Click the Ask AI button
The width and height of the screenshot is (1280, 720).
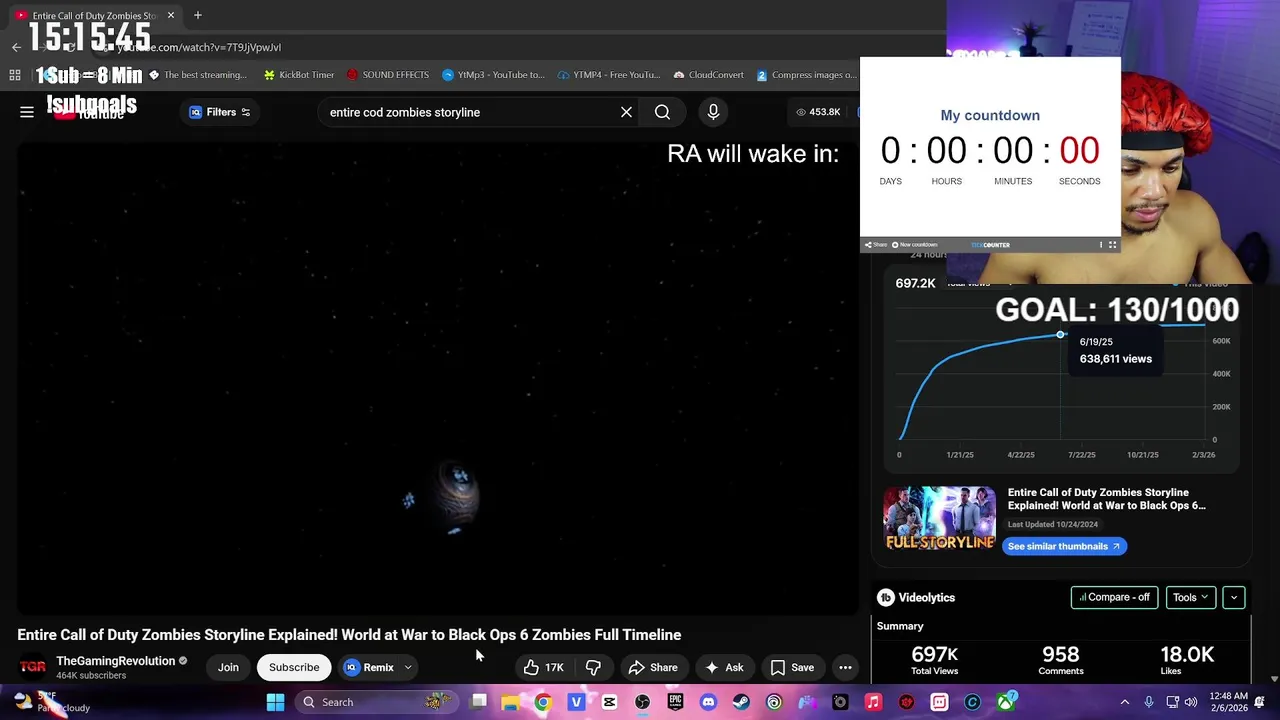(x=724, y=667)
